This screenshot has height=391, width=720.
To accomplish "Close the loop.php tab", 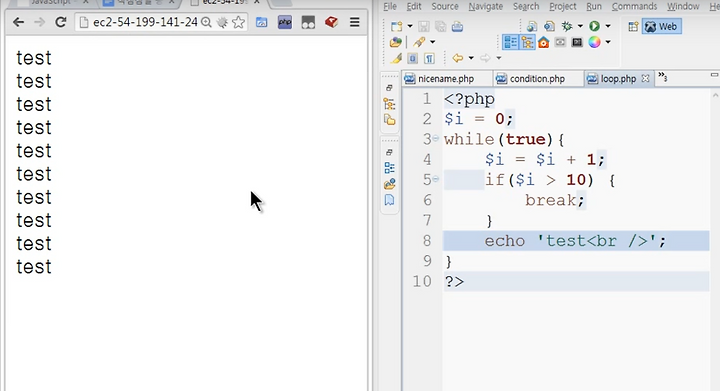I will click(x=645, y=78).
